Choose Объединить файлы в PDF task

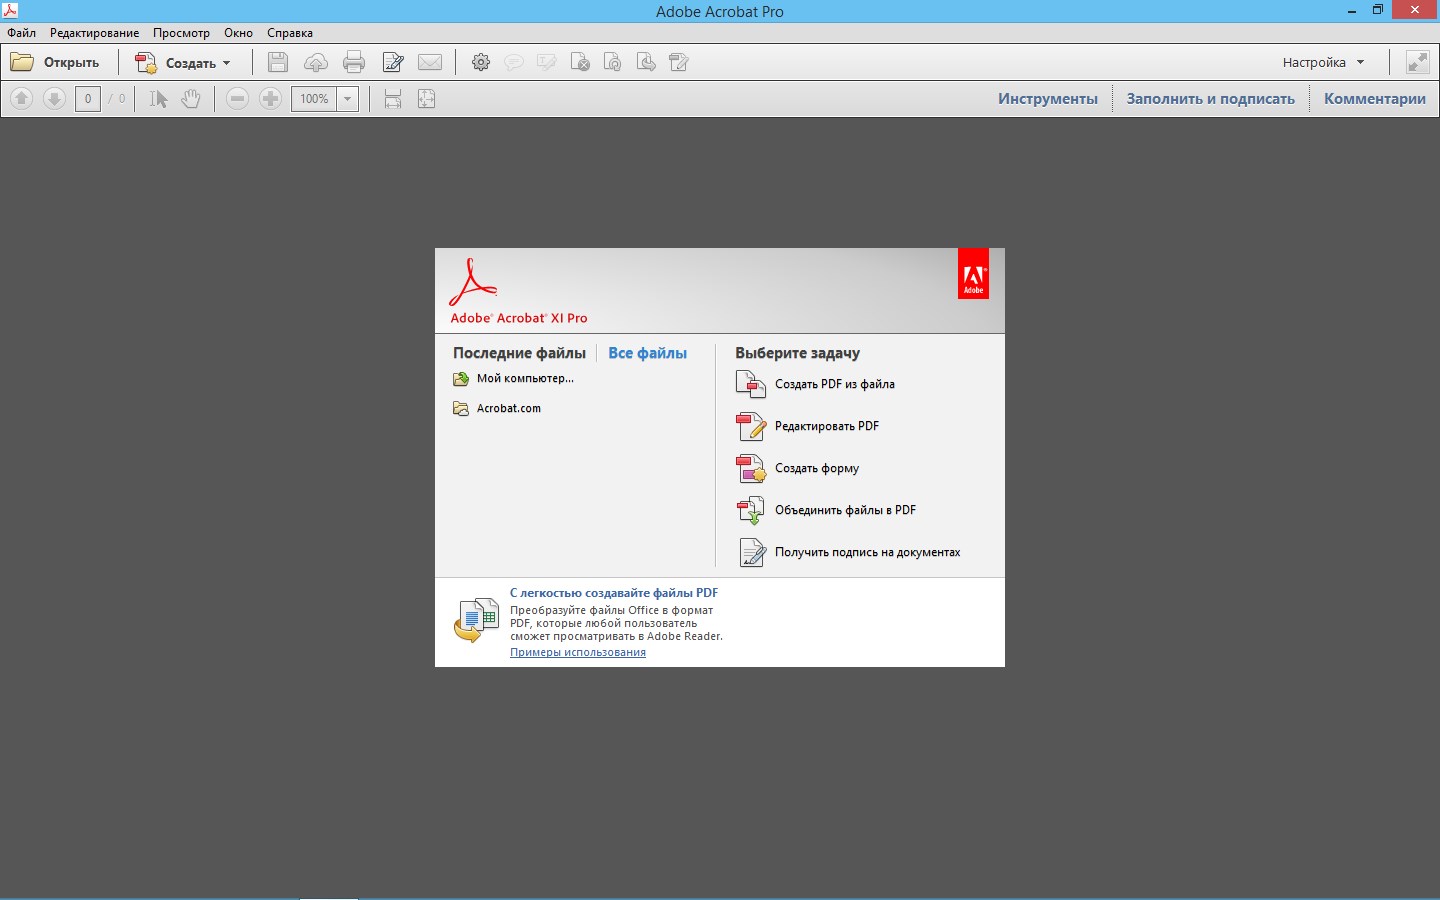point(845,510)
